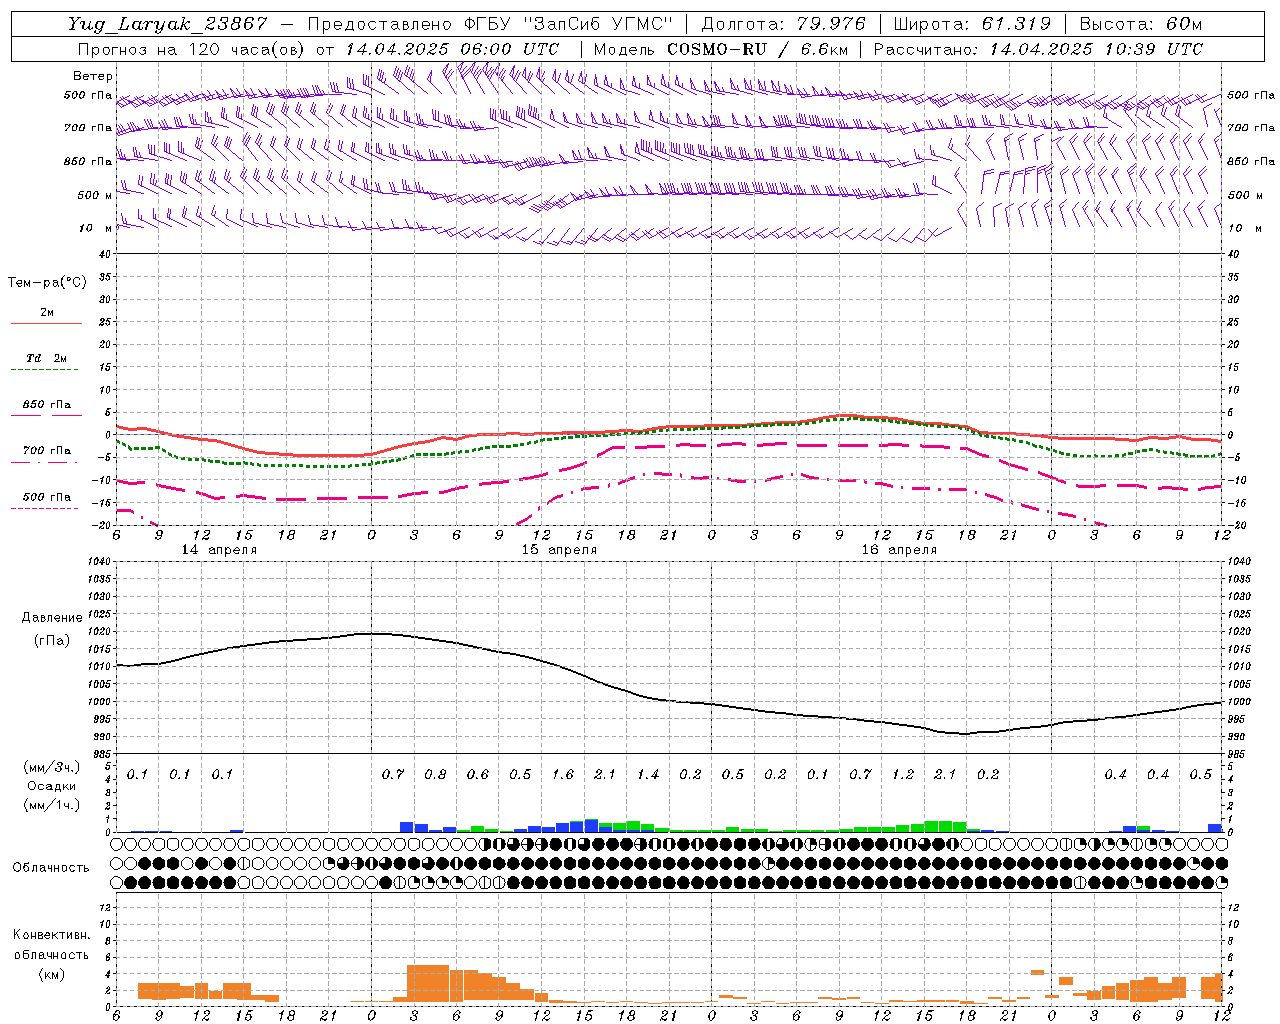This screenshot has width=1280, height=1024.
Task: Click the Облачность cloud cover label
Action: pos(51,868)
